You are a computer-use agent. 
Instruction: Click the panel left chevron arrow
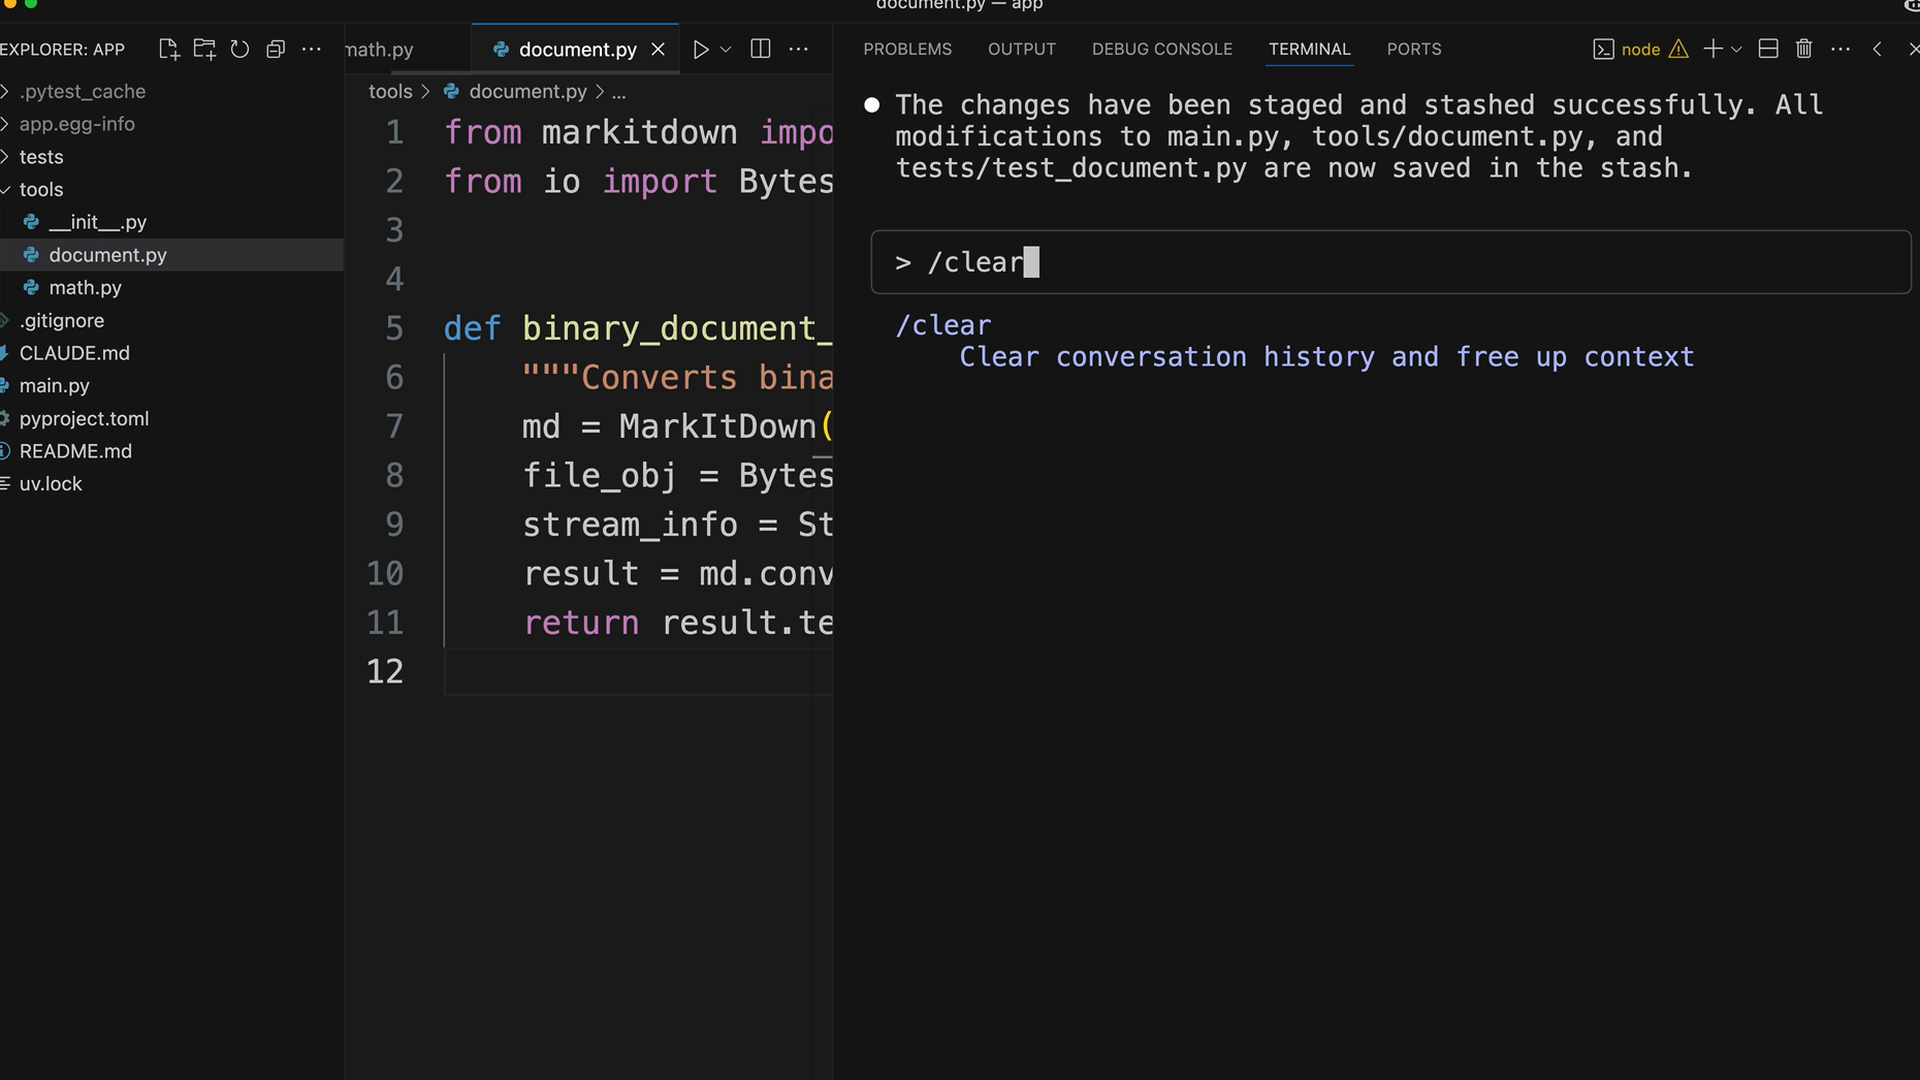[1877, 49]
